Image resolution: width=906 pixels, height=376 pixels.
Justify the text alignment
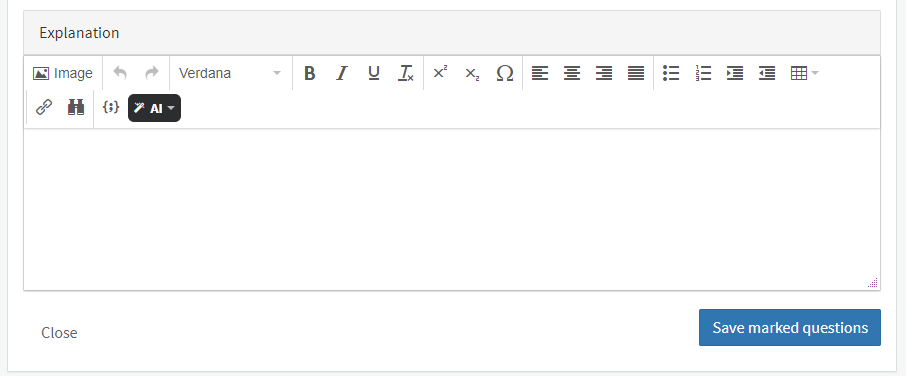636,73
